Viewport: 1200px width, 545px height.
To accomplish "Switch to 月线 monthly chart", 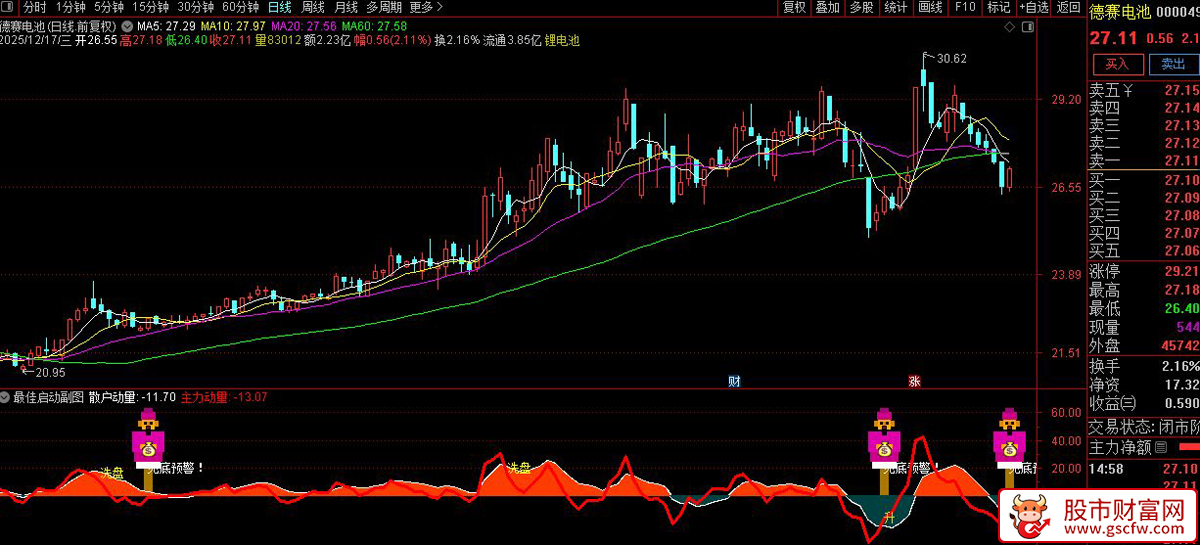I will click(x=346, y=7).
